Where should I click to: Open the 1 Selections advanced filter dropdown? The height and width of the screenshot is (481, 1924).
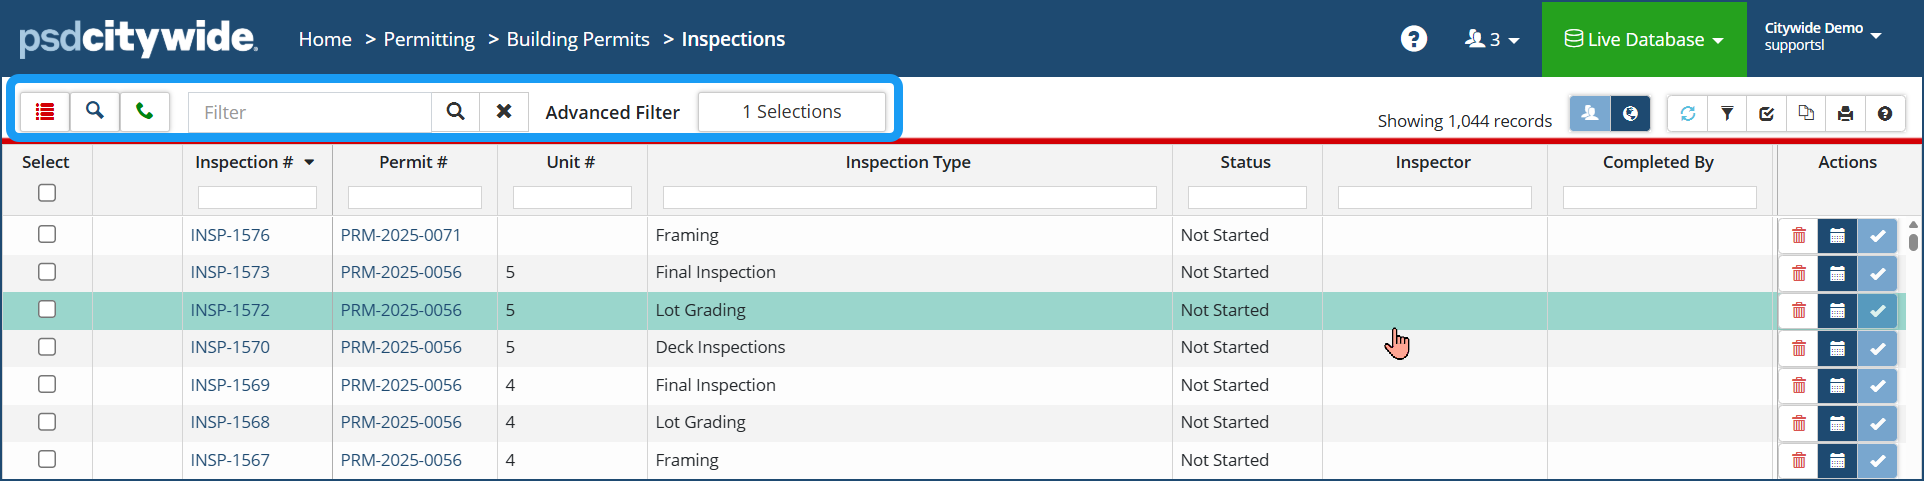[791, 112]
